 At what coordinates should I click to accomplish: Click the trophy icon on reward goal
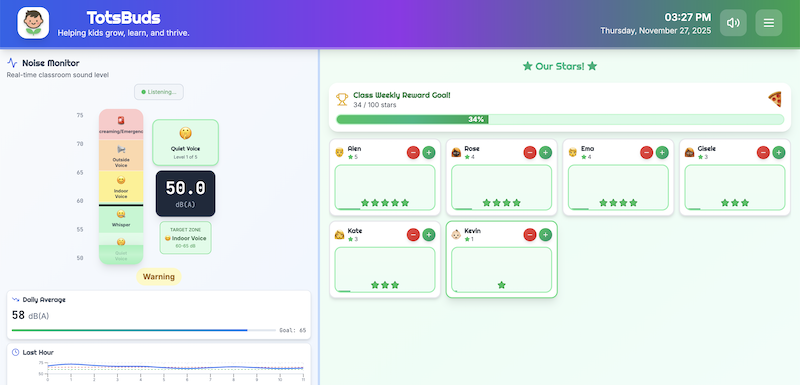[x=342, y=99]
